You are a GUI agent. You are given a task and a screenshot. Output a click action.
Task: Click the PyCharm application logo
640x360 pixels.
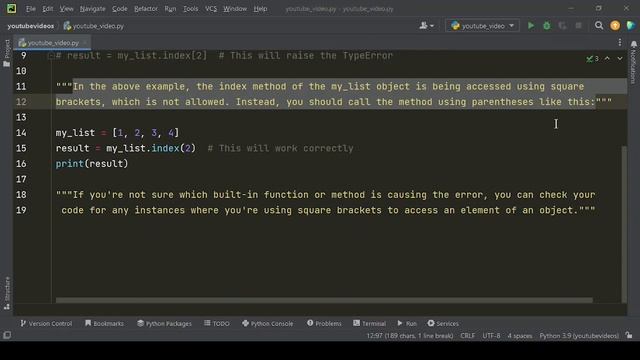[x=11, y=9]
